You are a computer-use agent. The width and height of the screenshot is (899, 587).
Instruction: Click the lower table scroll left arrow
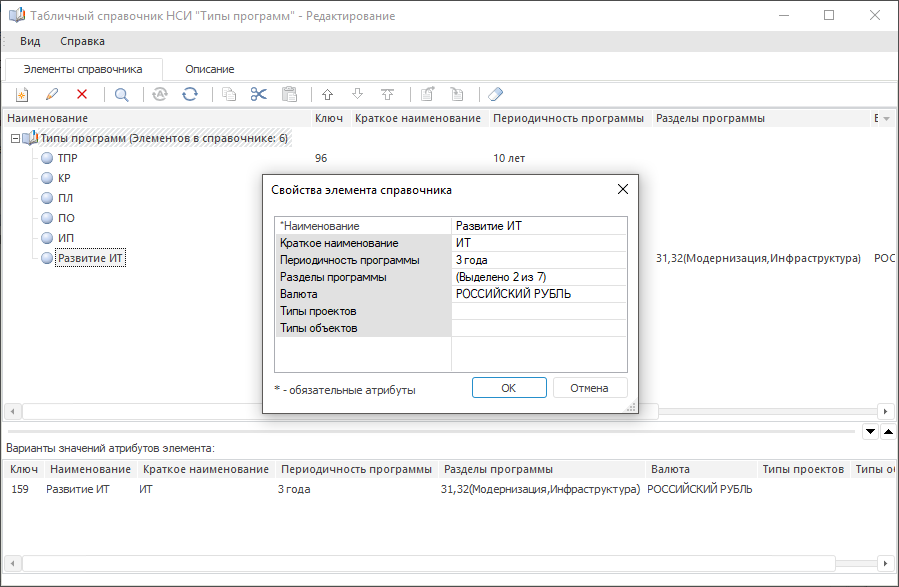pos(13,563)
